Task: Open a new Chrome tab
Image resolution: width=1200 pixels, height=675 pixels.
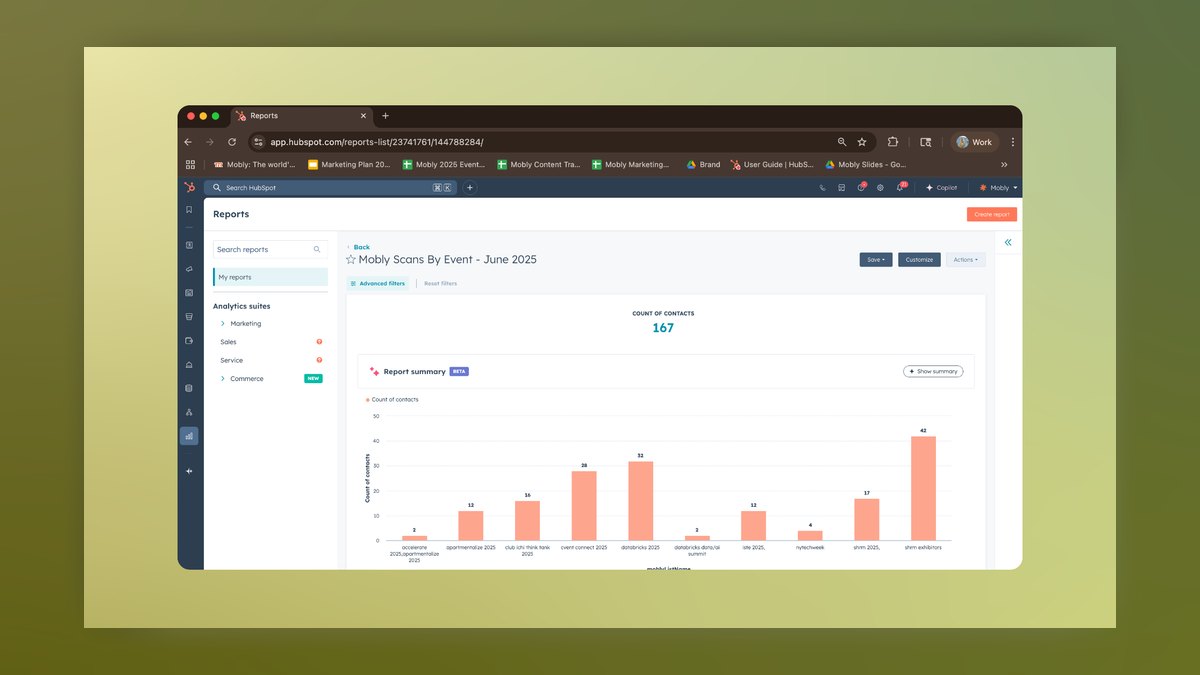Action: point(385,116)
